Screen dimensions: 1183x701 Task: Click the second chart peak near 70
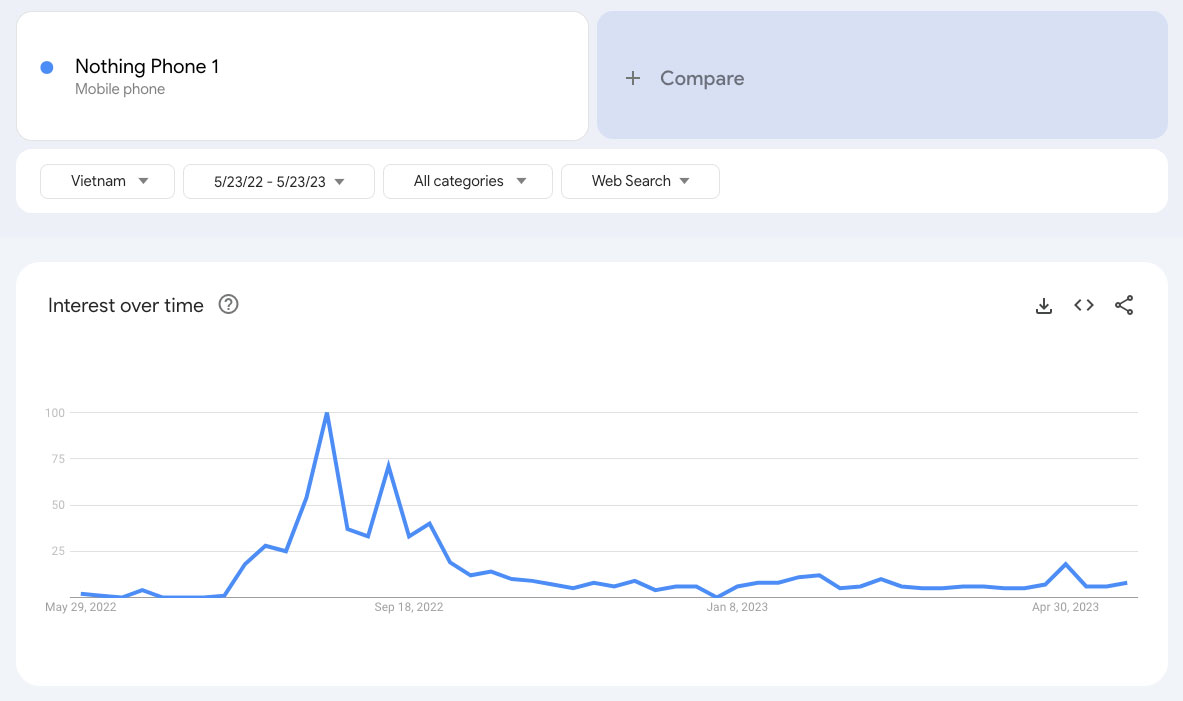pyautogui.click(x=389, y=466)
